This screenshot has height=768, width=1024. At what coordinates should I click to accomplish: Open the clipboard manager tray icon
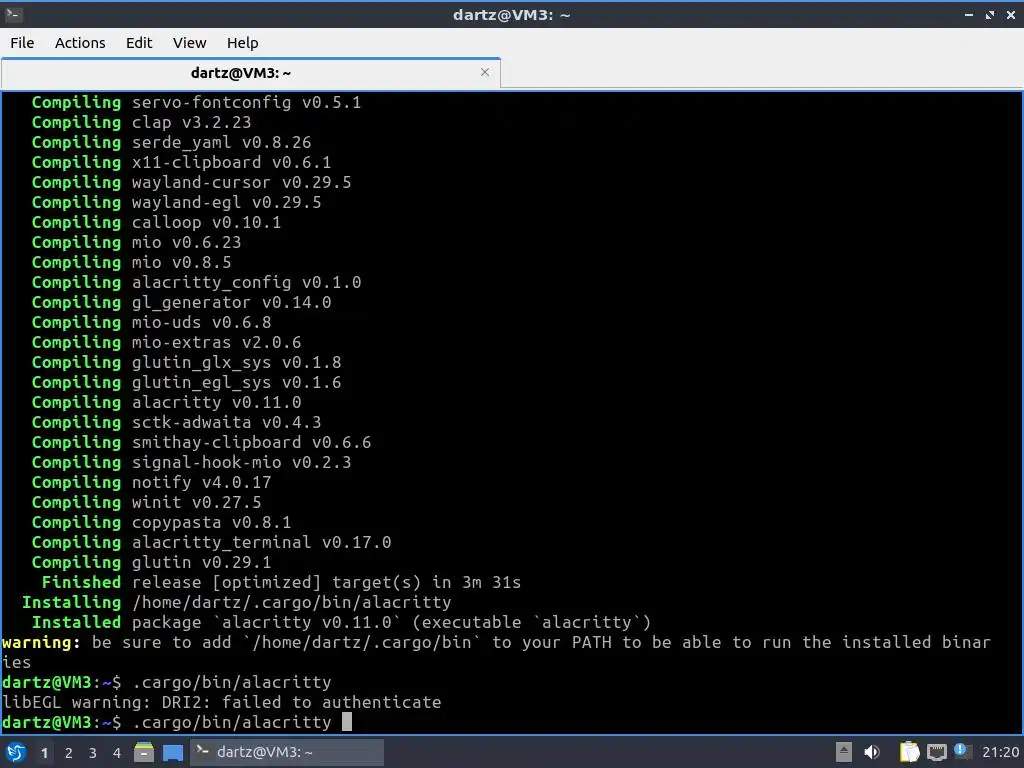click(x=909, y=752)
